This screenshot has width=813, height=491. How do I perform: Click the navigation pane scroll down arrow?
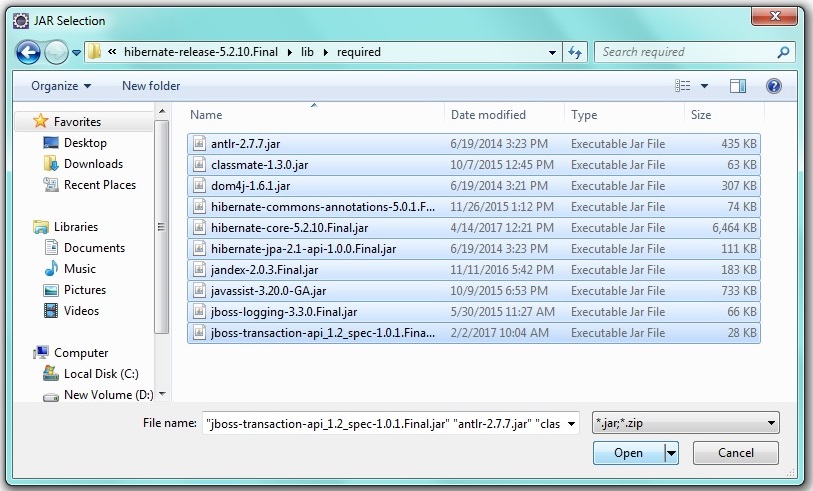[x=162, y=394]
